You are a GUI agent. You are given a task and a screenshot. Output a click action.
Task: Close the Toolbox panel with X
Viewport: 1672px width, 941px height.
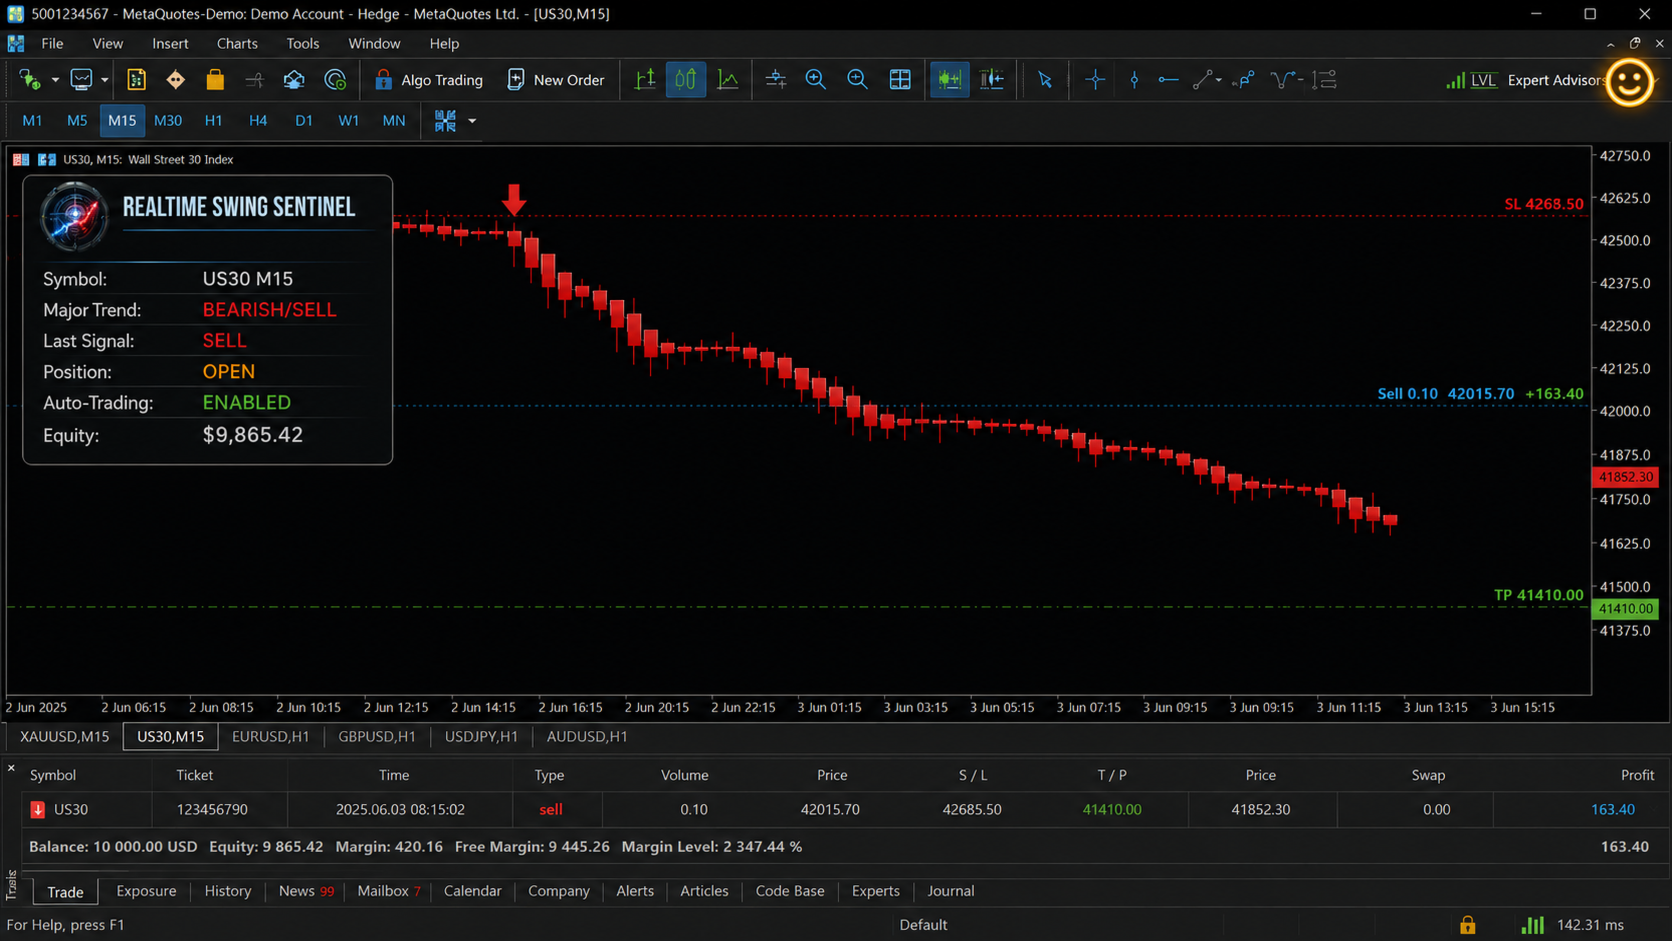click(x=11, y=769)
